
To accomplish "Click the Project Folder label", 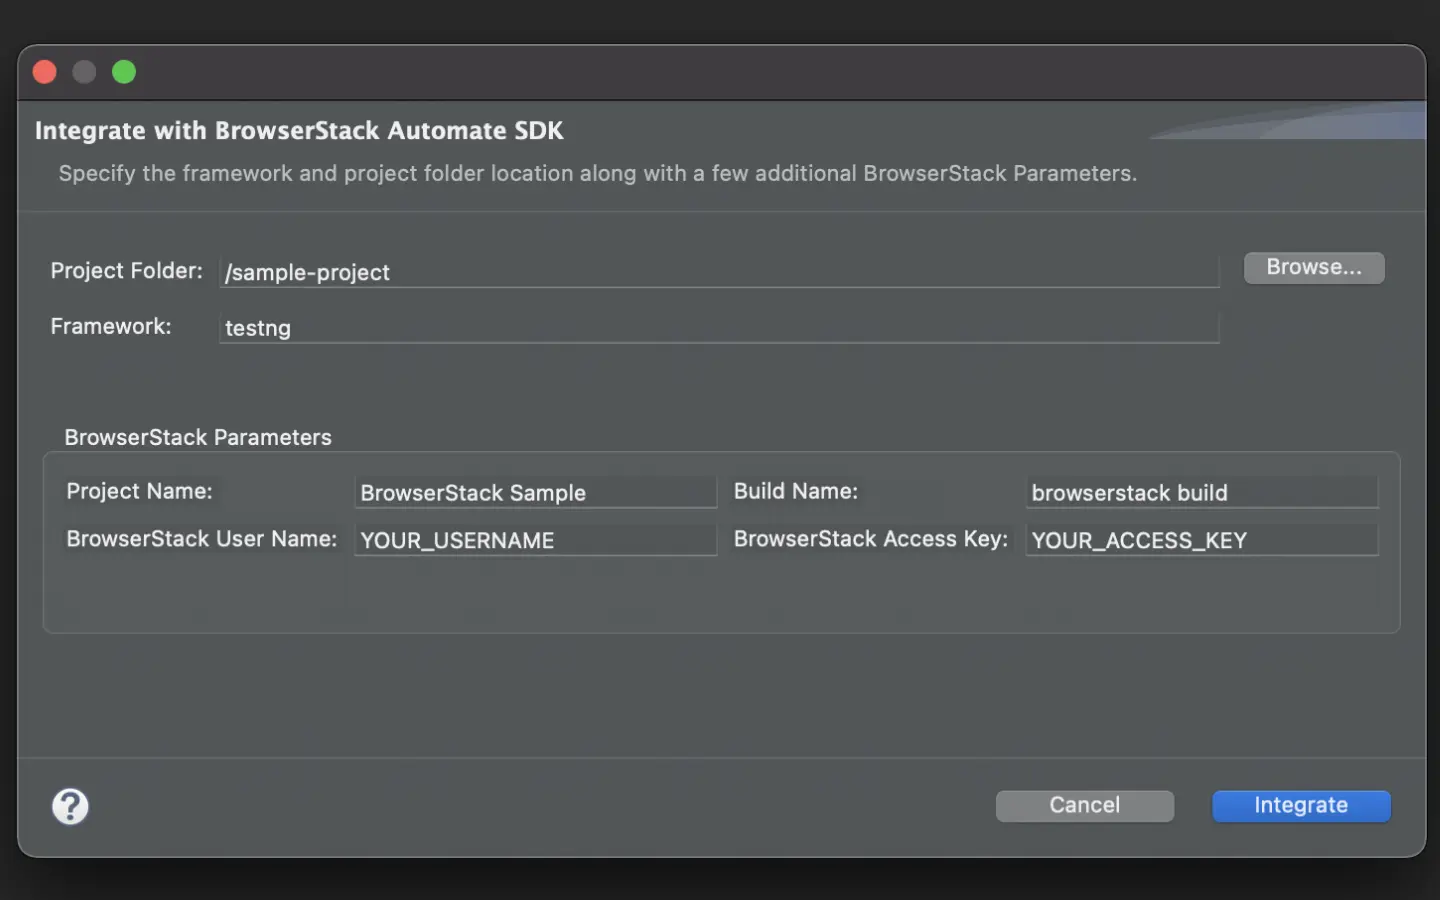I will 126,271.
